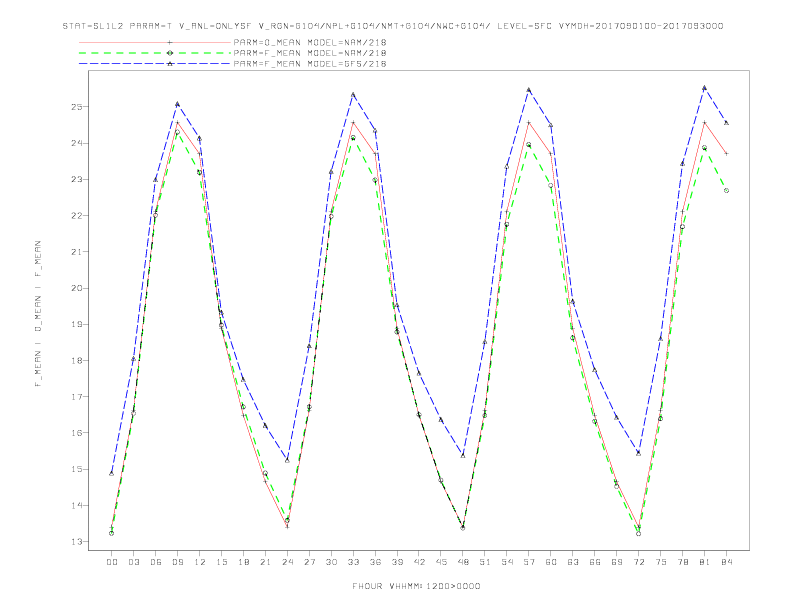Click x-axis forecast hour label 72

click(x=638, y=562)
